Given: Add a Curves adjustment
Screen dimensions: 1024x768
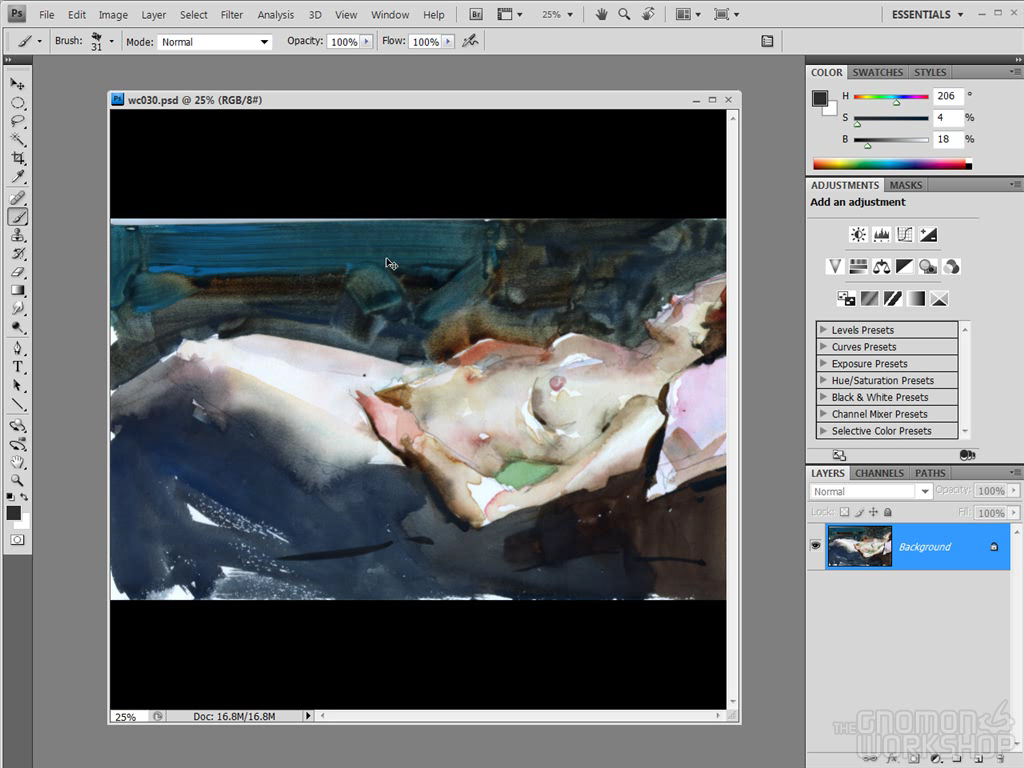Looking at the screenshot, I should point(904,234).
